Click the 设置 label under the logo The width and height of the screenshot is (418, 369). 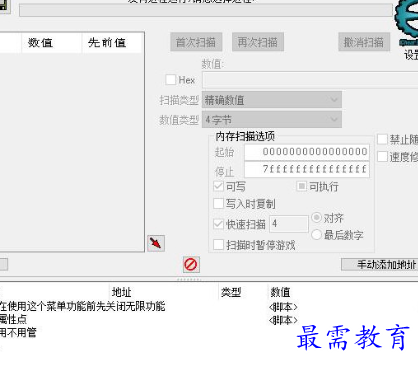tap(411, 55)
